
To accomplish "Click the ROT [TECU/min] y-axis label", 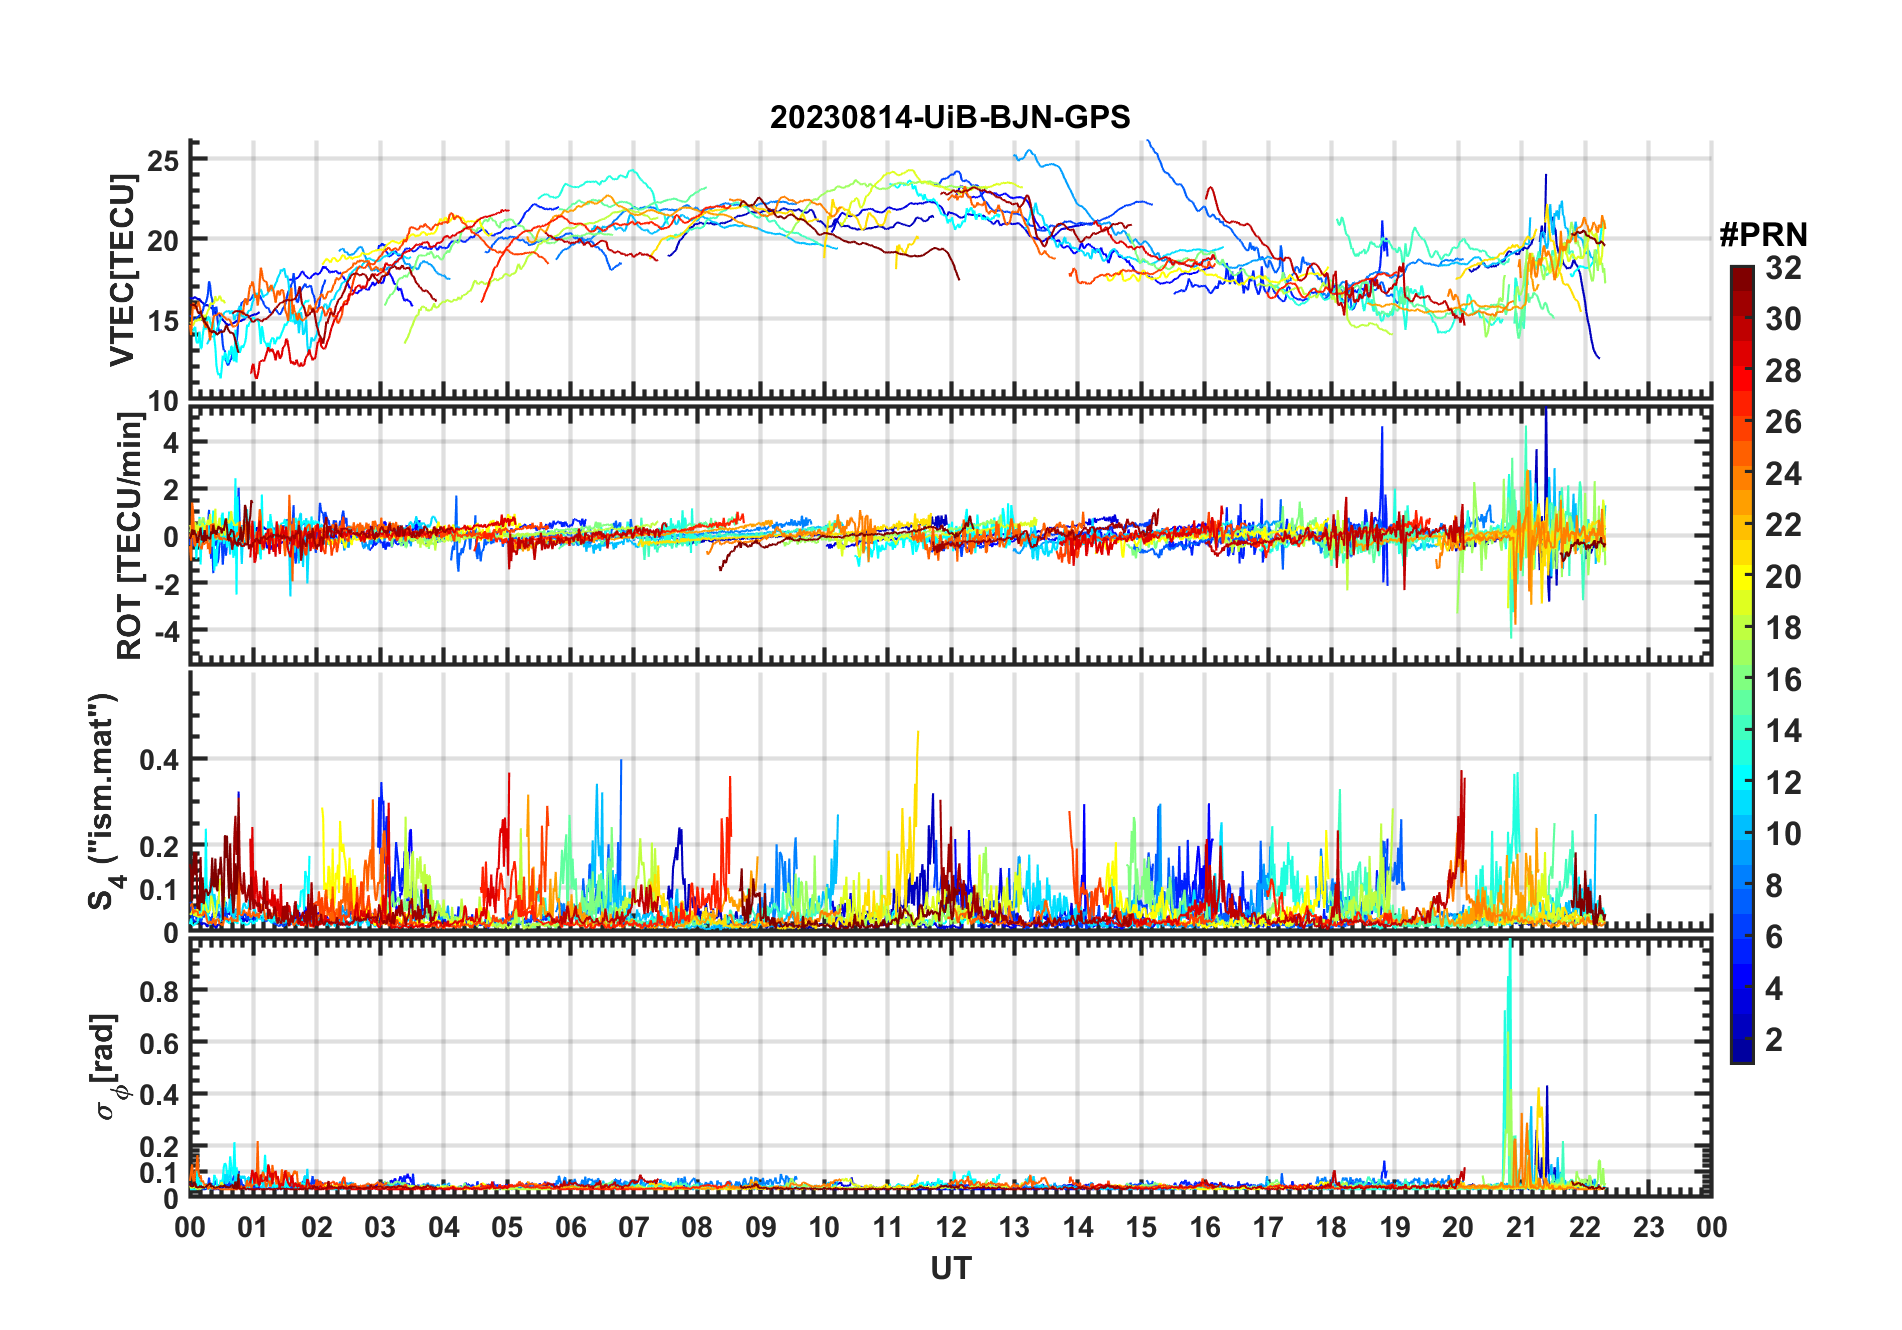I will click(x=129, y=535).
